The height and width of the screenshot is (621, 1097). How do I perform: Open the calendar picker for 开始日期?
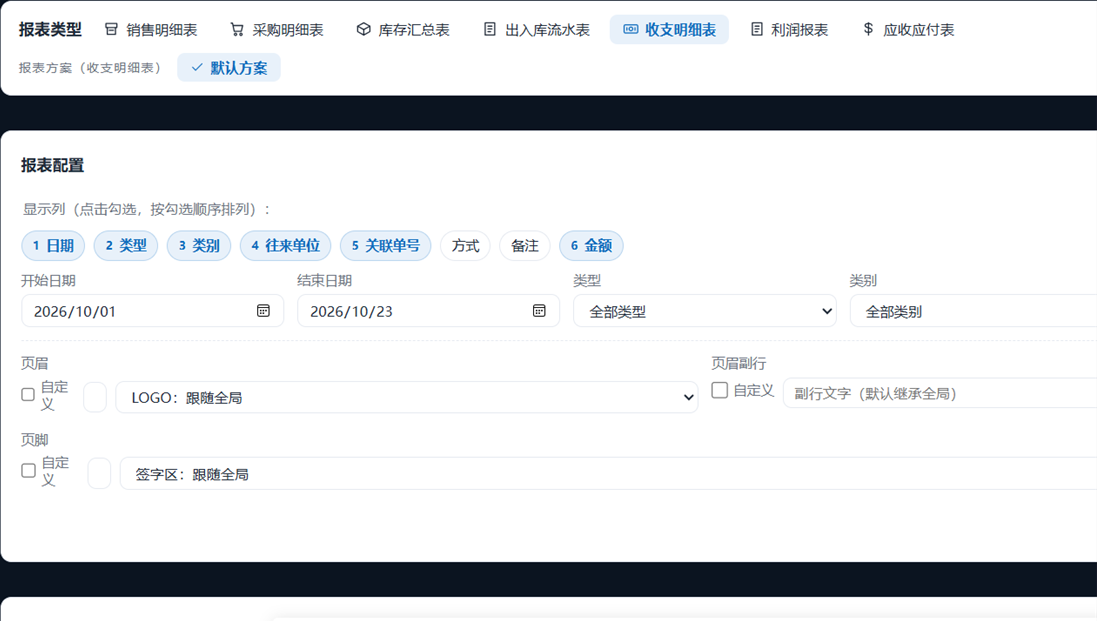263,310
